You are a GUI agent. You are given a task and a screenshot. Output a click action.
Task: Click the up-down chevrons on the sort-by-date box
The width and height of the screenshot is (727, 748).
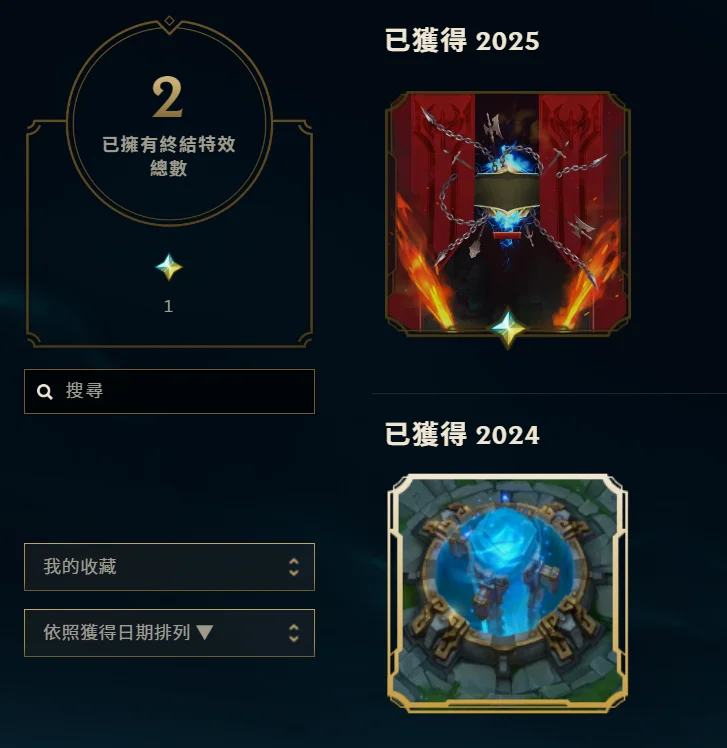coord(294,633)
